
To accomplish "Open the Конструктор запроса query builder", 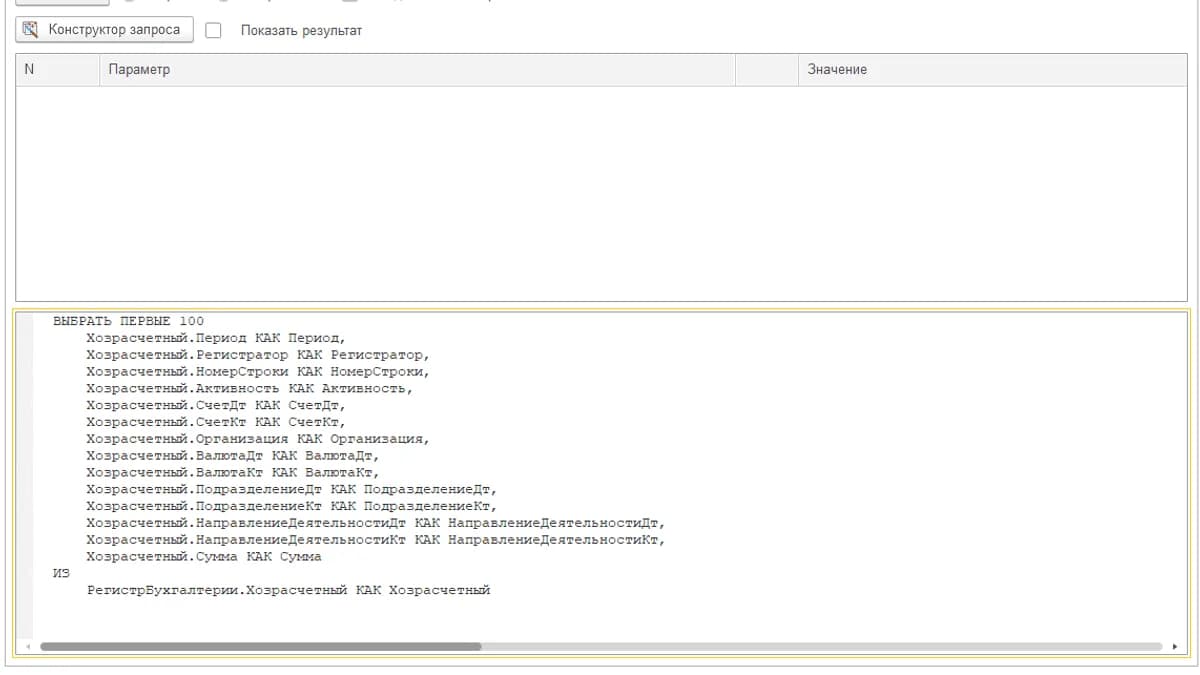I will [x=104, y=30].
